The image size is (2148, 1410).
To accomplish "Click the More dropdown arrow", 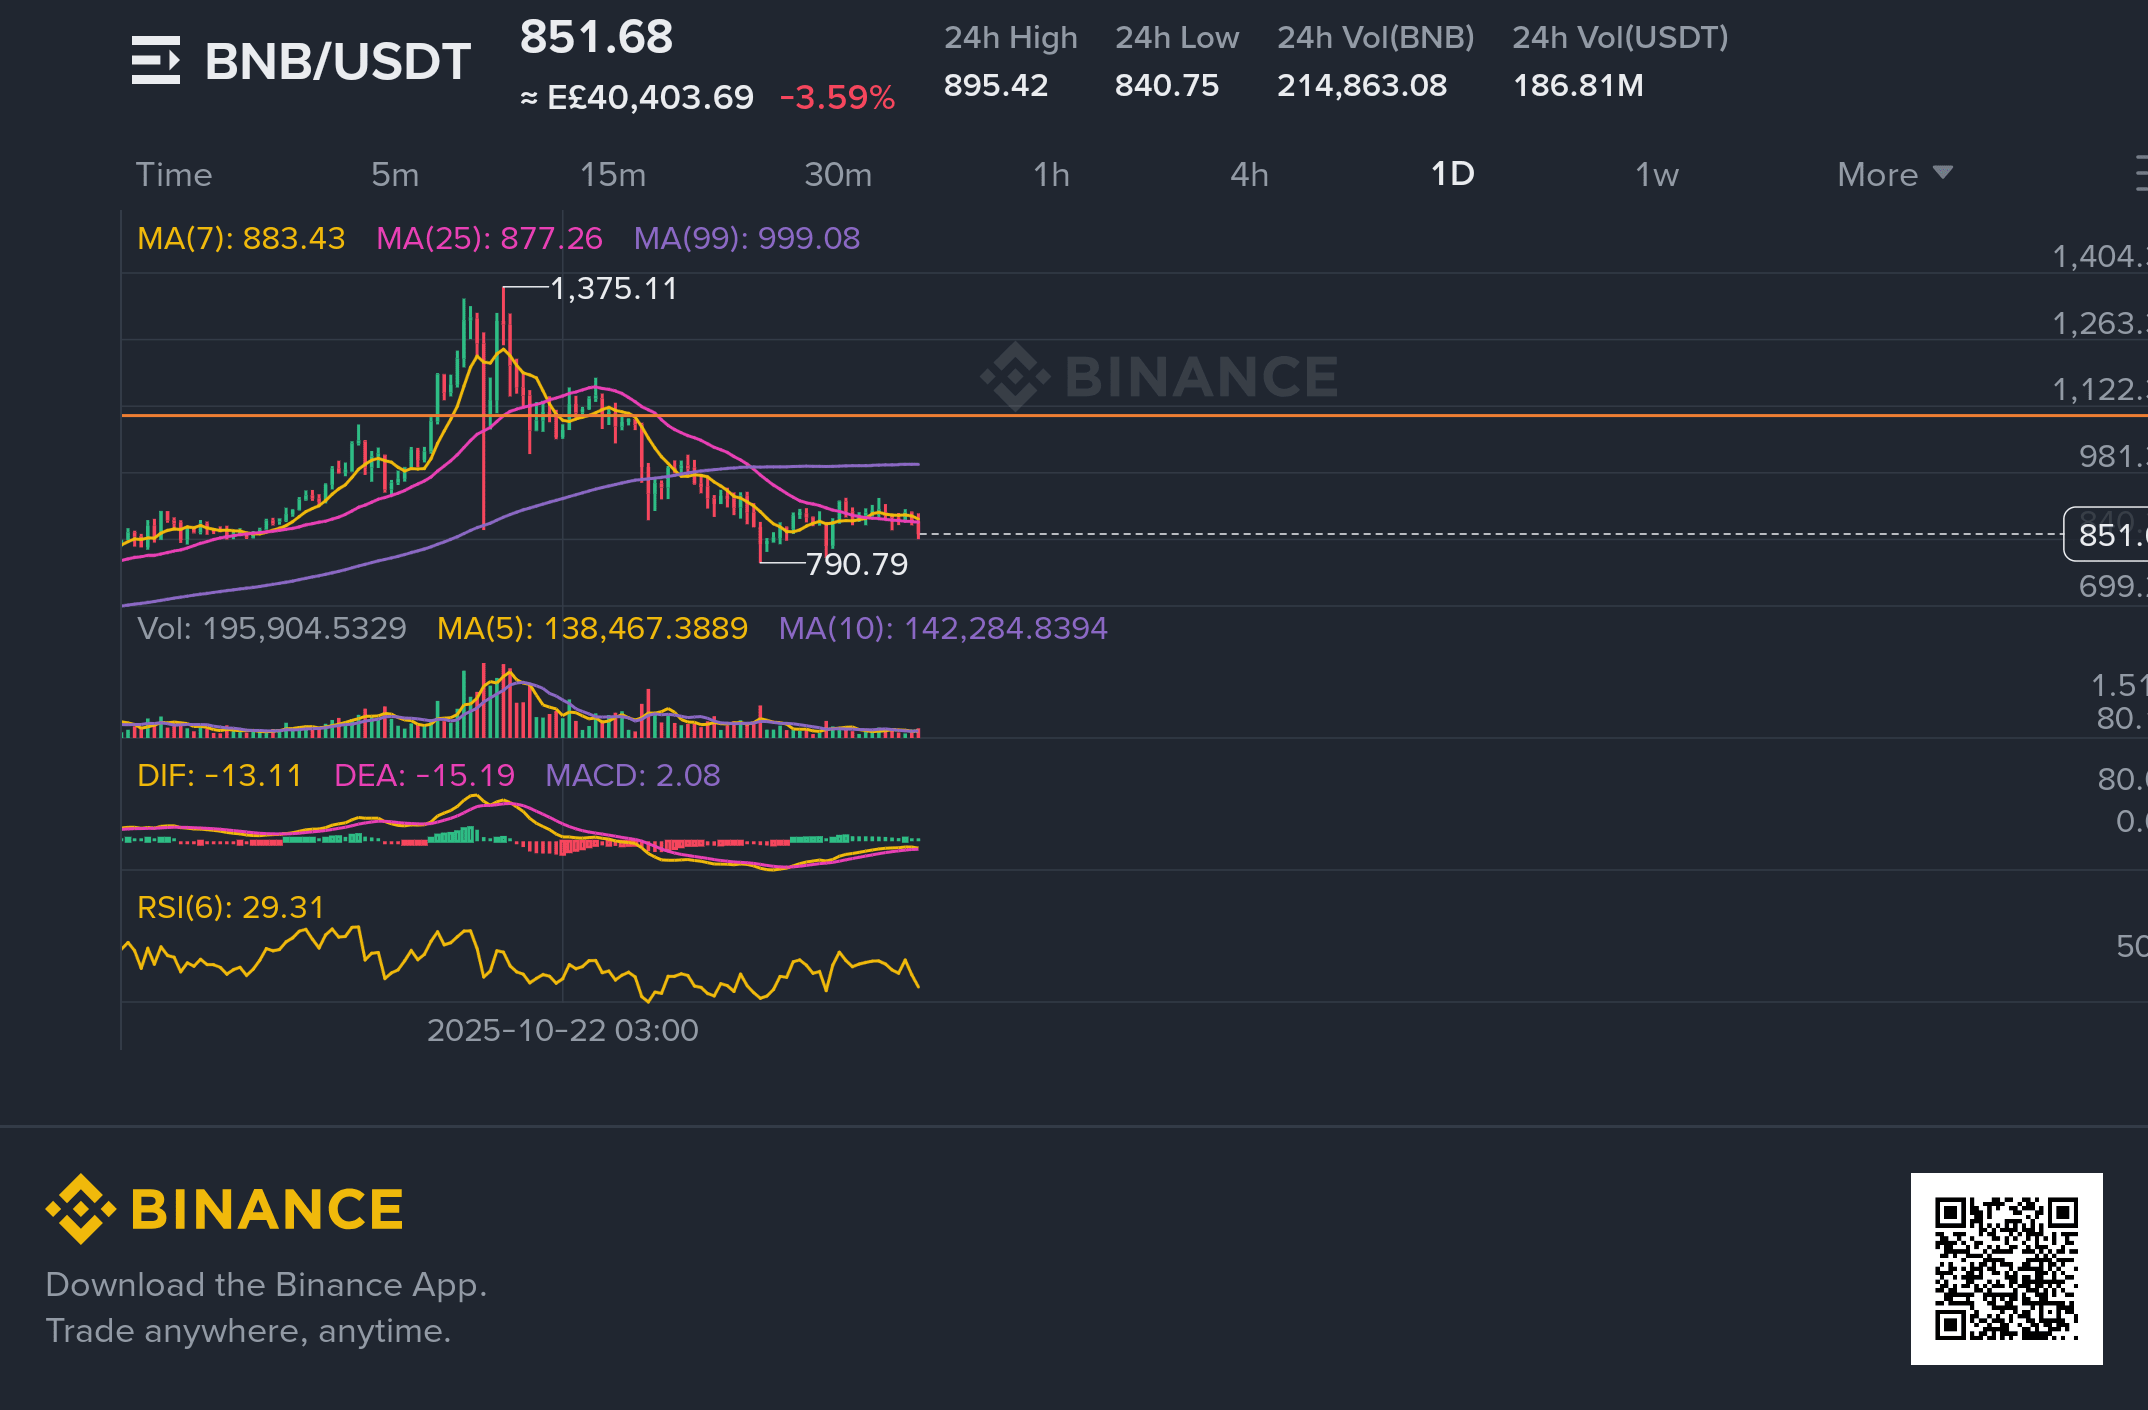I will click(1943, 173).
